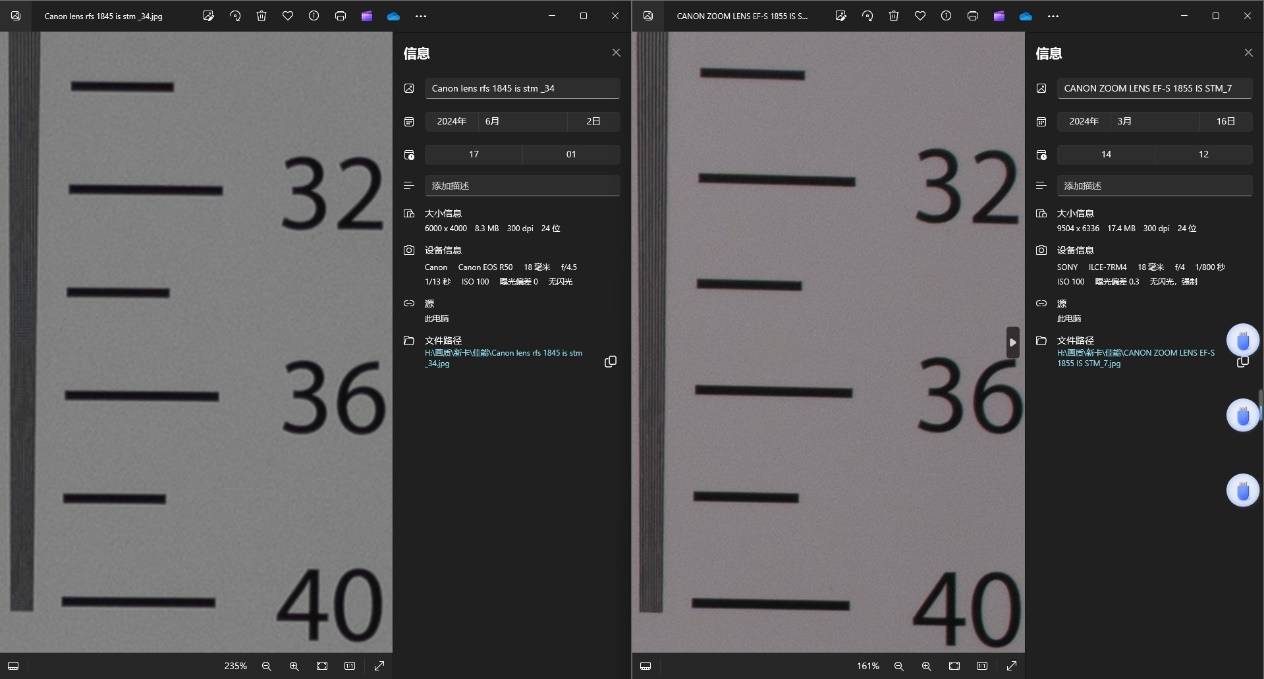Open the 235% zoom level control
The image size is (1264, 679).
[235, 666]
